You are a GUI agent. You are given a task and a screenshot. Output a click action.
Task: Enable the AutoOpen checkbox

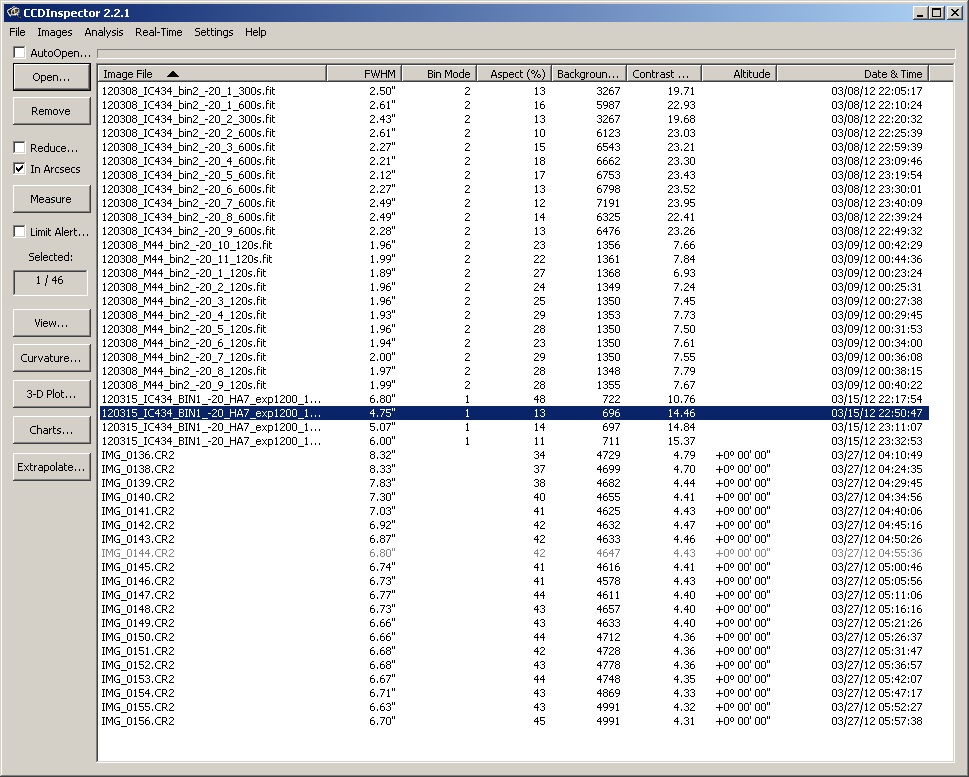[20, 53]
